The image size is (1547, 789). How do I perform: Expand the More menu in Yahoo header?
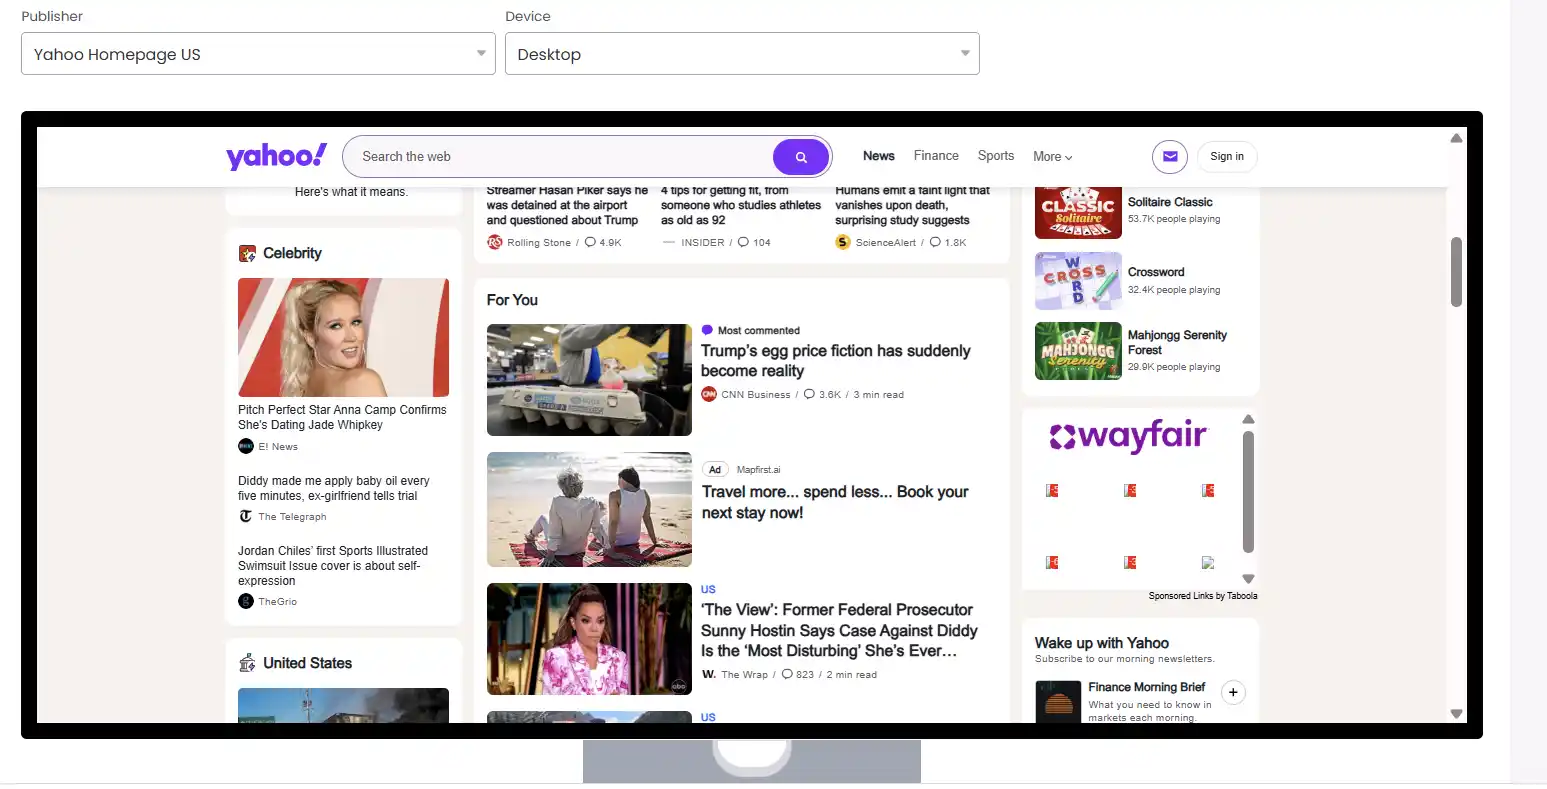pos(1053,156)
